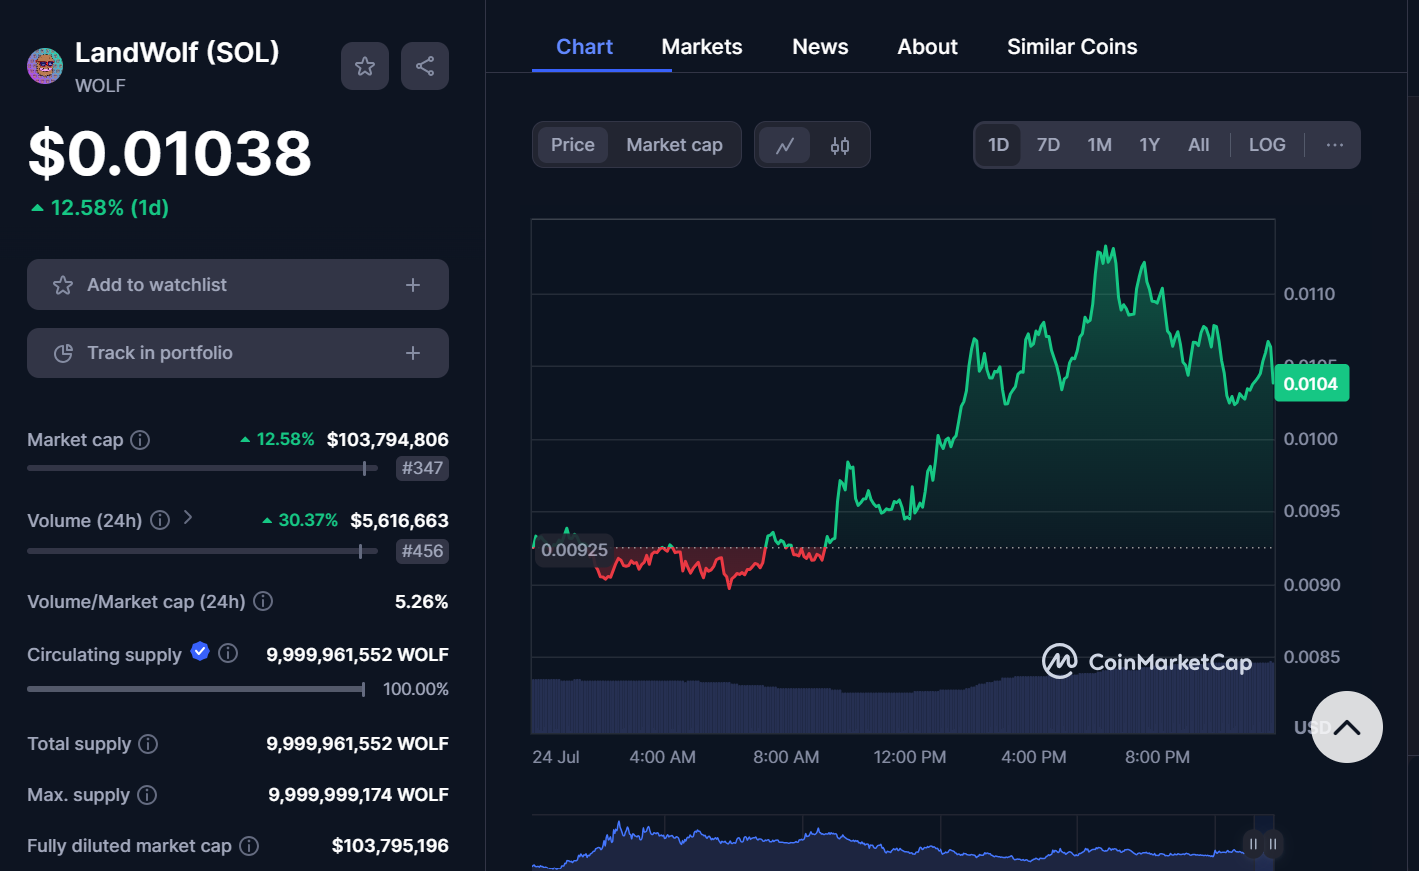The width and height of the screenshot is (1419, 871).
Task: Open Volume/Market cap info icon
Action: (263, 601)
